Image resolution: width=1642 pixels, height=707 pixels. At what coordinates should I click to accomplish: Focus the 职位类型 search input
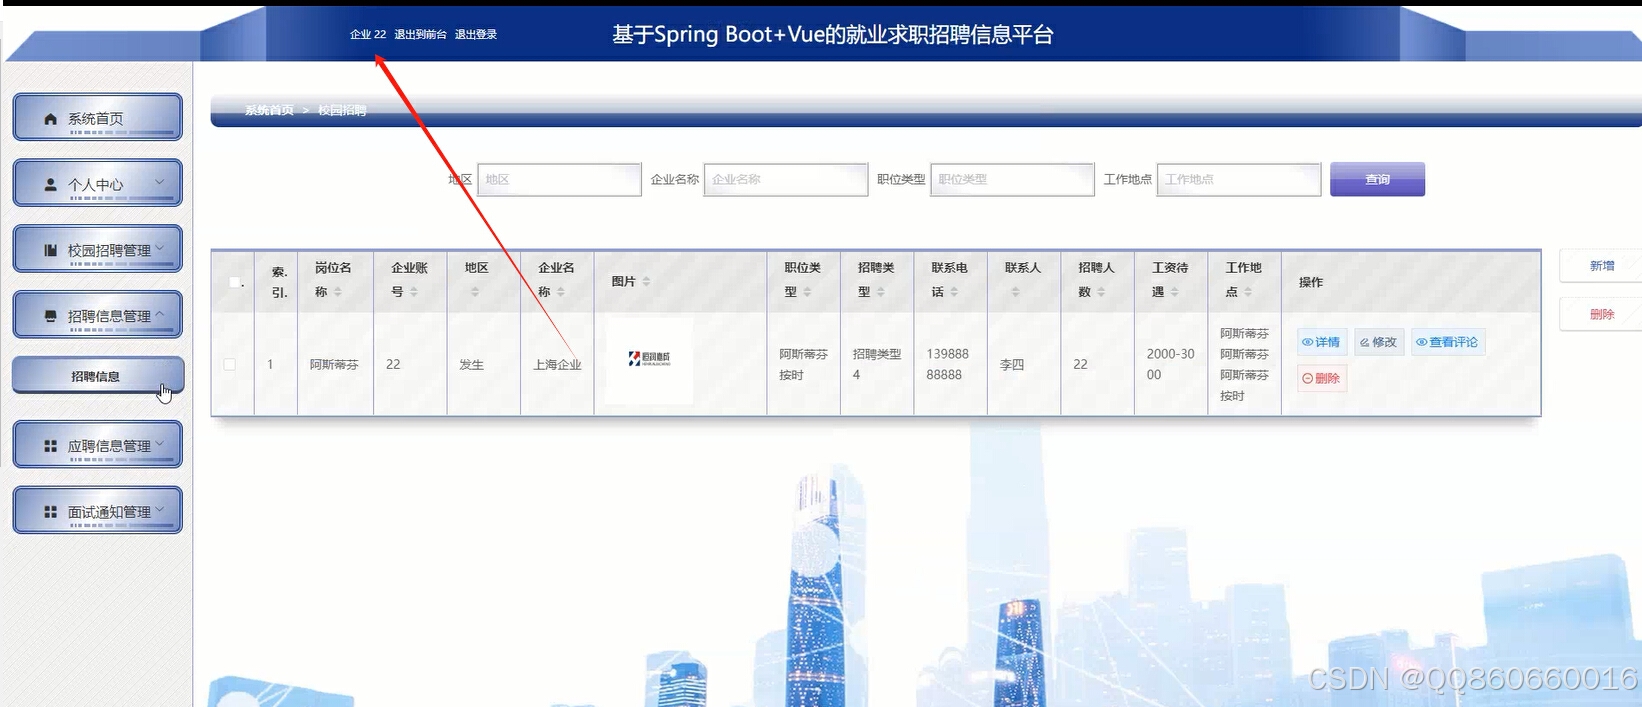point(1012,179)
